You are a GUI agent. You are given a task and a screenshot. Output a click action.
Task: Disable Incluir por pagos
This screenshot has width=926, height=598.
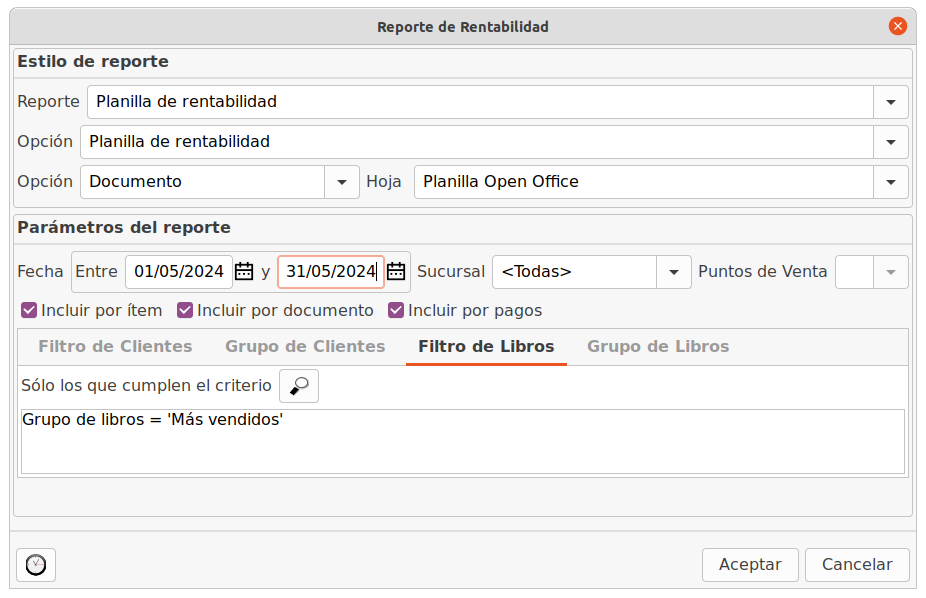click(x=396, y=311)
